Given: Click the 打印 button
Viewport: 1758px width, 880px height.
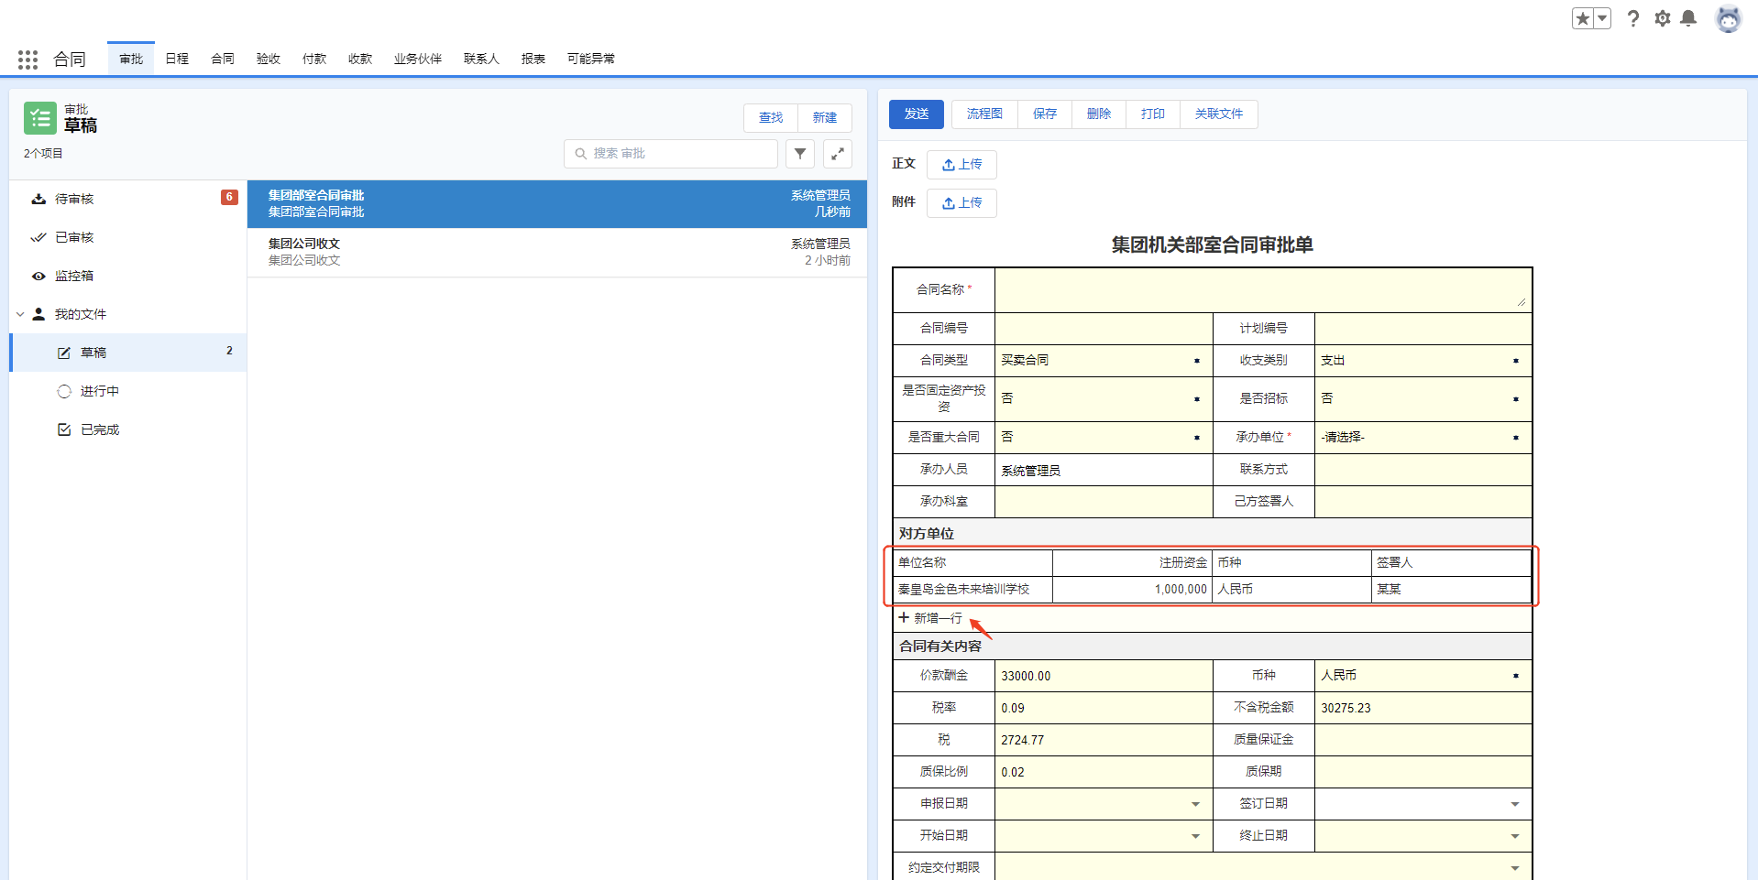Looking at the screenshot, I should (x=1153, y=114).
